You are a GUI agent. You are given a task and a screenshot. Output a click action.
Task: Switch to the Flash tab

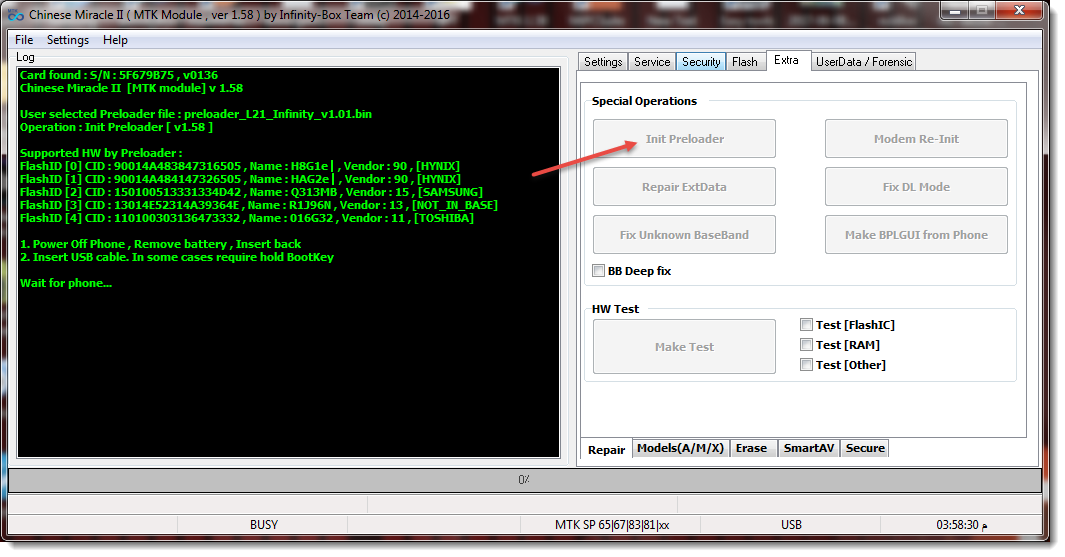[744, 62]
